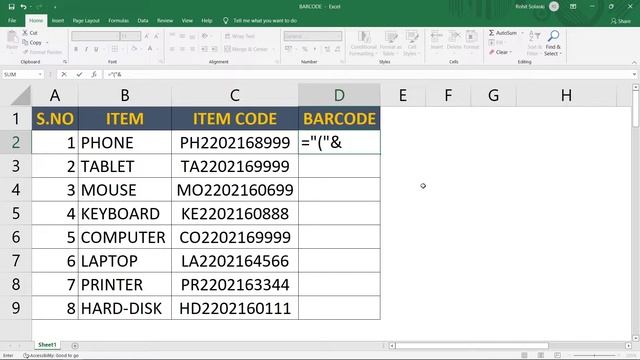The height and width of the screenshot is (360, 640).
Task: Toggle Underline formatting
Action: click(x=96, y=49)
